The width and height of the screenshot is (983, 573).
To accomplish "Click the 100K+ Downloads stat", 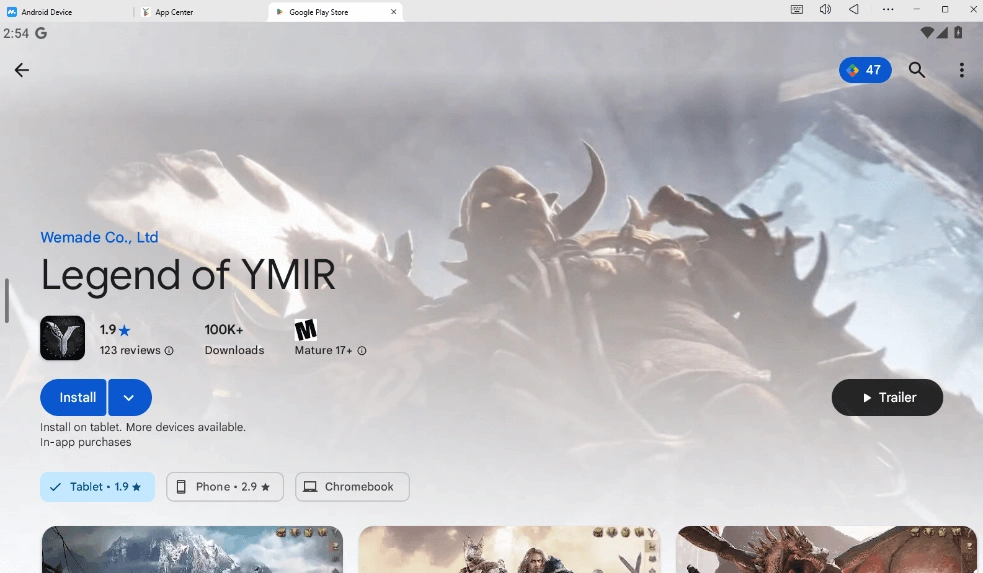I will tap(234, 340).
